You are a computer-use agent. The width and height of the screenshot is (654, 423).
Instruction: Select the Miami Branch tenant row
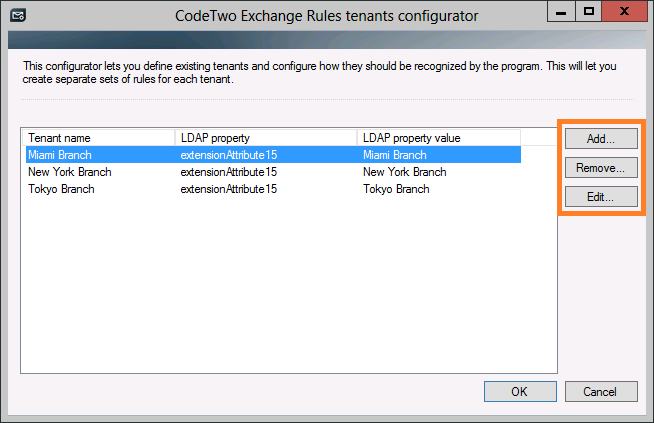pyautogui.click(x=273, y=155)
